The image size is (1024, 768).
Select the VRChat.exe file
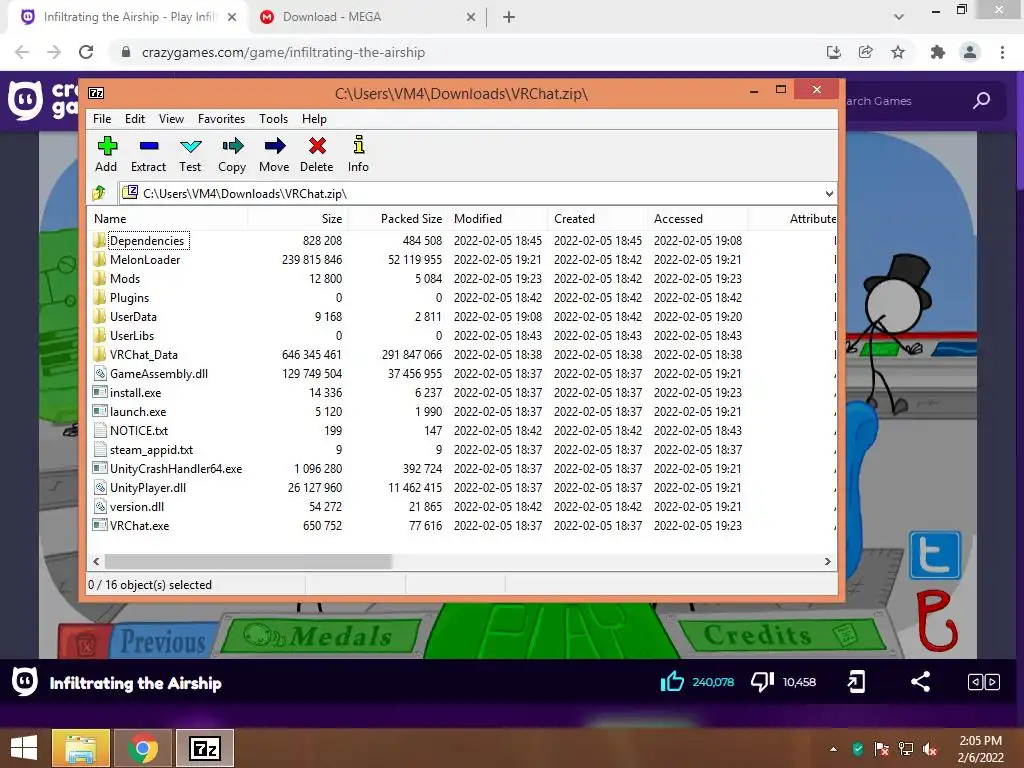point(139,525)
